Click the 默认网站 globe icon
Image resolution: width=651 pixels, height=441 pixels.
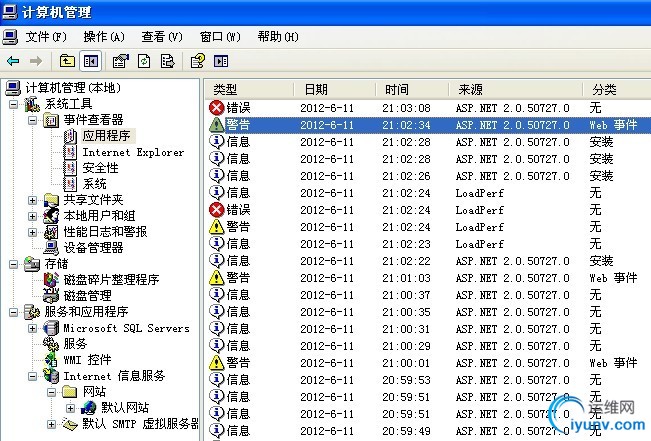pyautogui.click(x=88, y=408)
